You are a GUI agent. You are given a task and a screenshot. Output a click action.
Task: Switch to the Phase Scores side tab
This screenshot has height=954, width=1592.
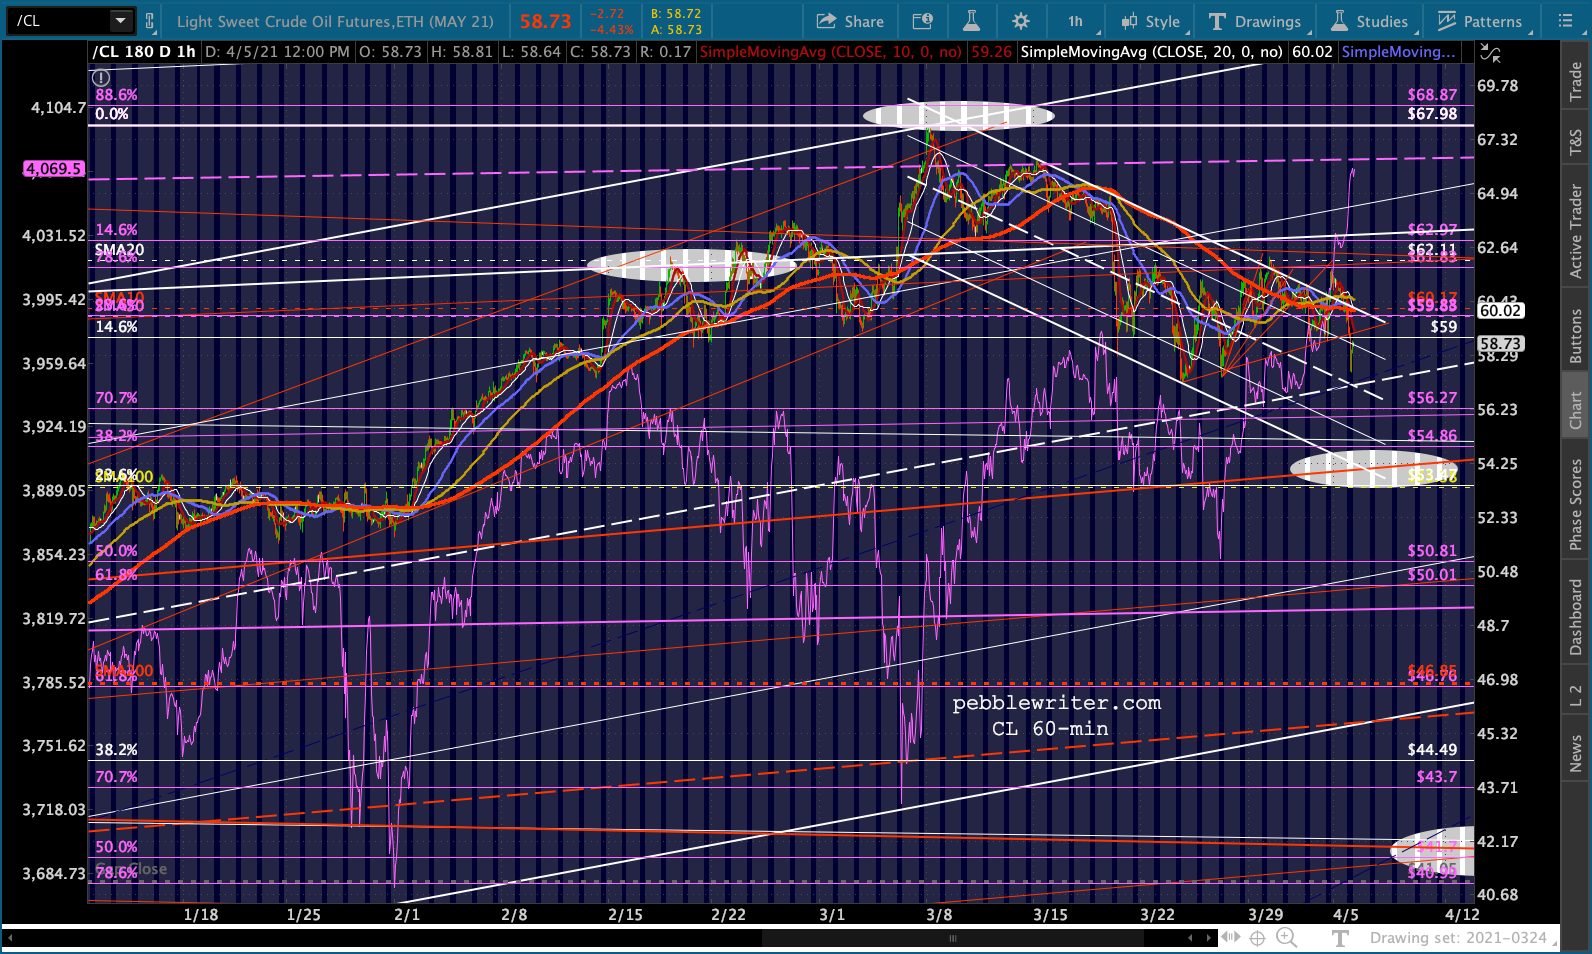1576,505
